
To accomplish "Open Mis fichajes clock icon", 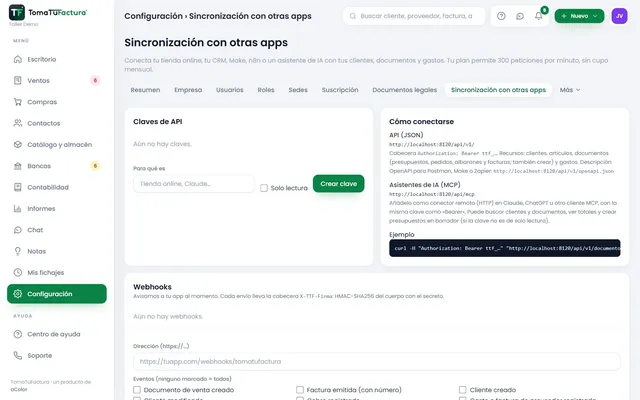I will click(18, 272).
